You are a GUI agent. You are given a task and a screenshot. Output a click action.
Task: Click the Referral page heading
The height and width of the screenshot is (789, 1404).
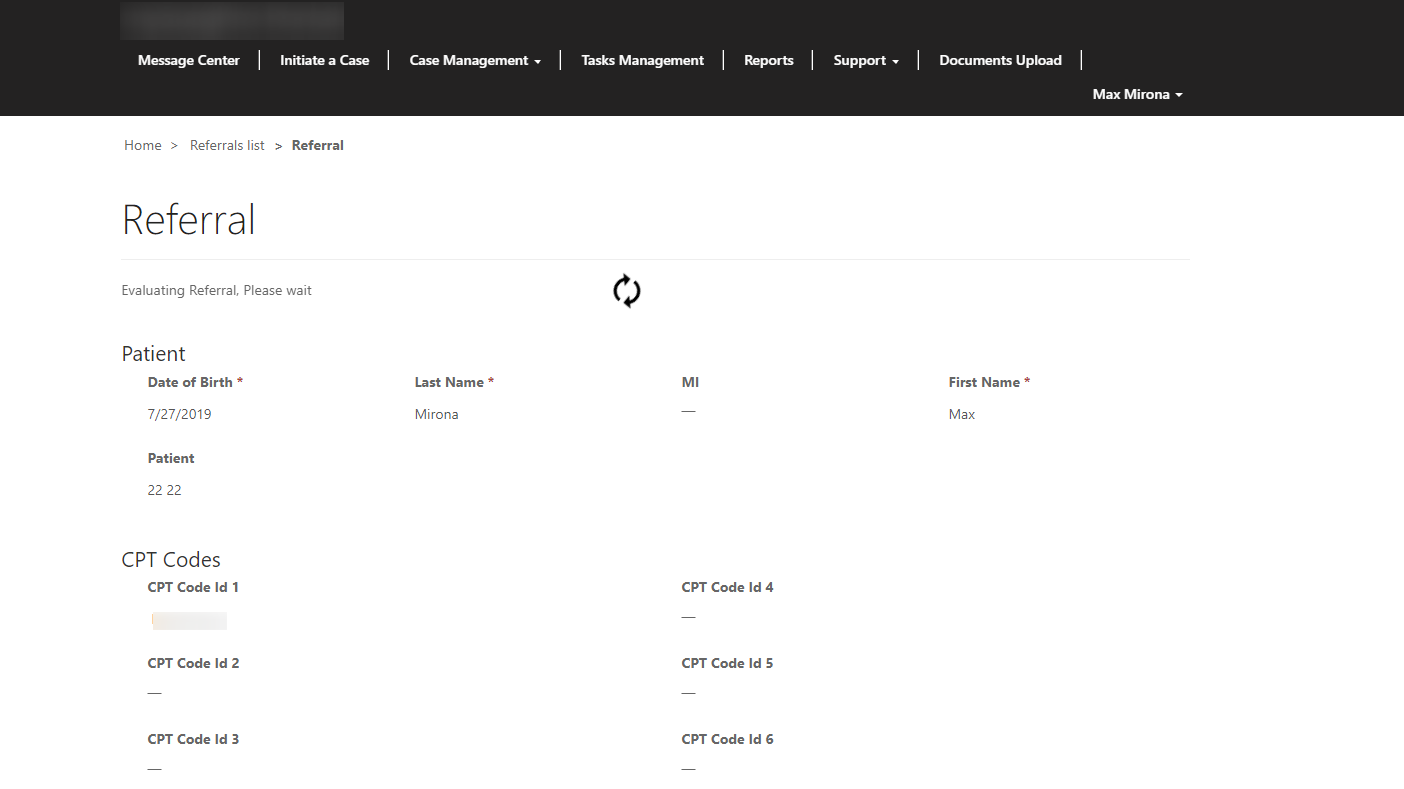coord(188,219)
